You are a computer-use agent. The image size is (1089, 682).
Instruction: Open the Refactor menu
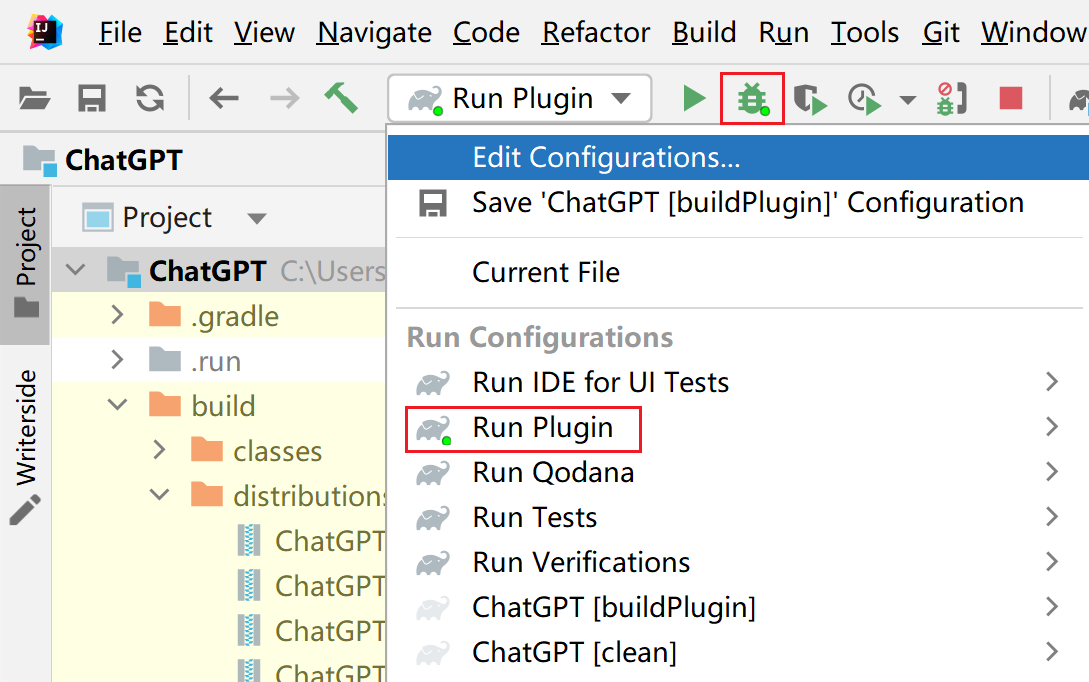[x=596, y=33]
